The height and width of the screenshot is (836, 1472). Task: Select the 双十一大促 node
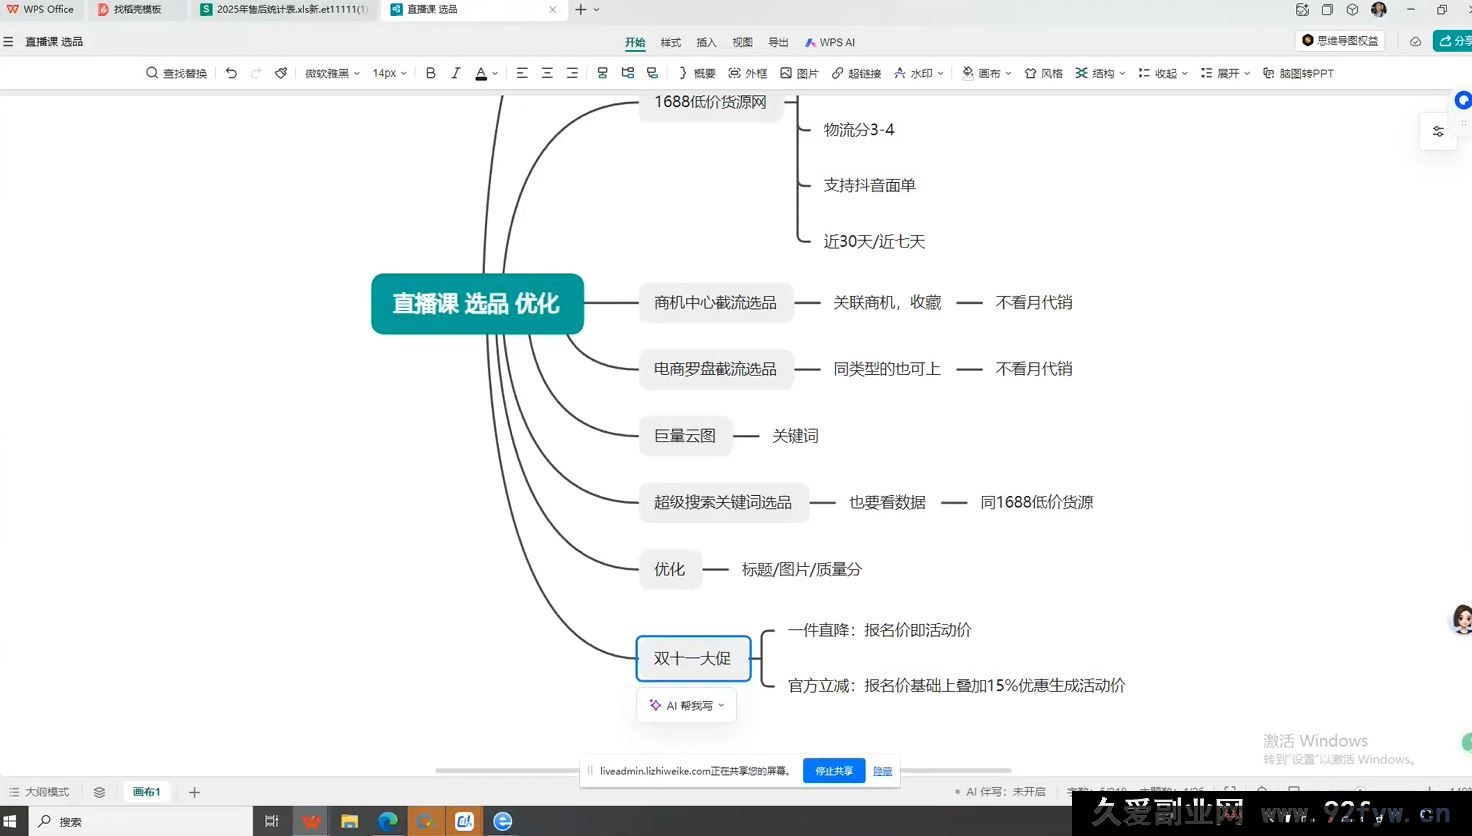click(693, 658)
